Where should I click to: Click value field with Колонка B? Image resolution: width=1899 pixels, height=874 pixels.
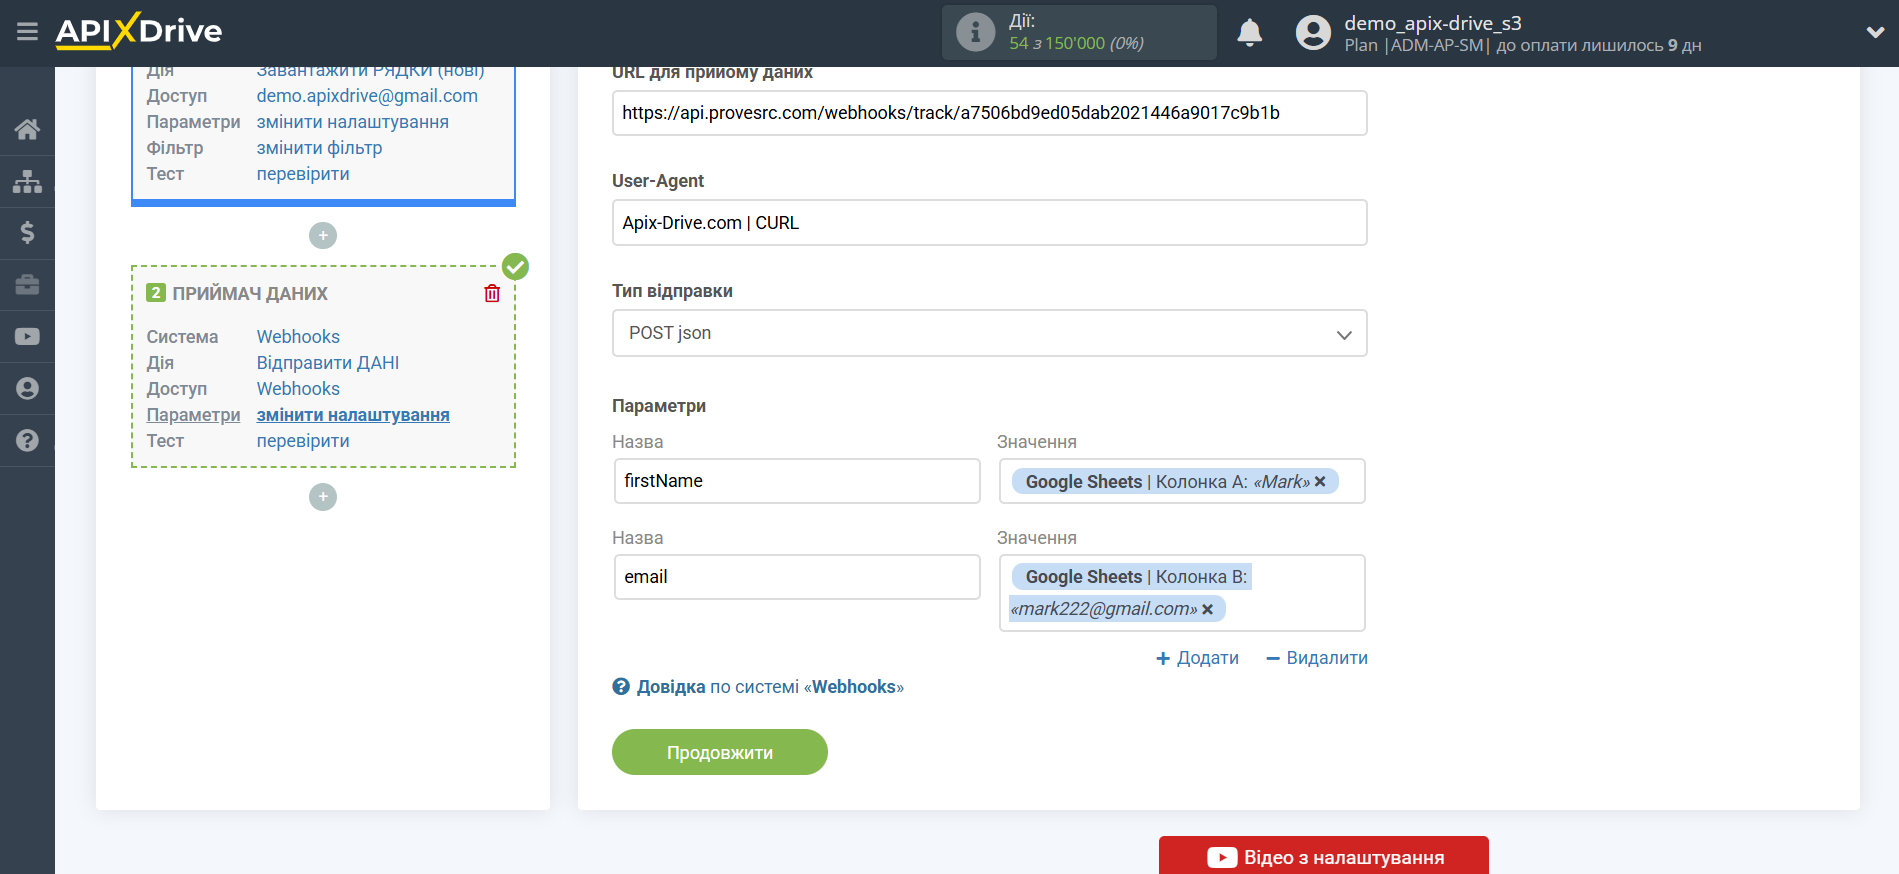click(1182, 593)
